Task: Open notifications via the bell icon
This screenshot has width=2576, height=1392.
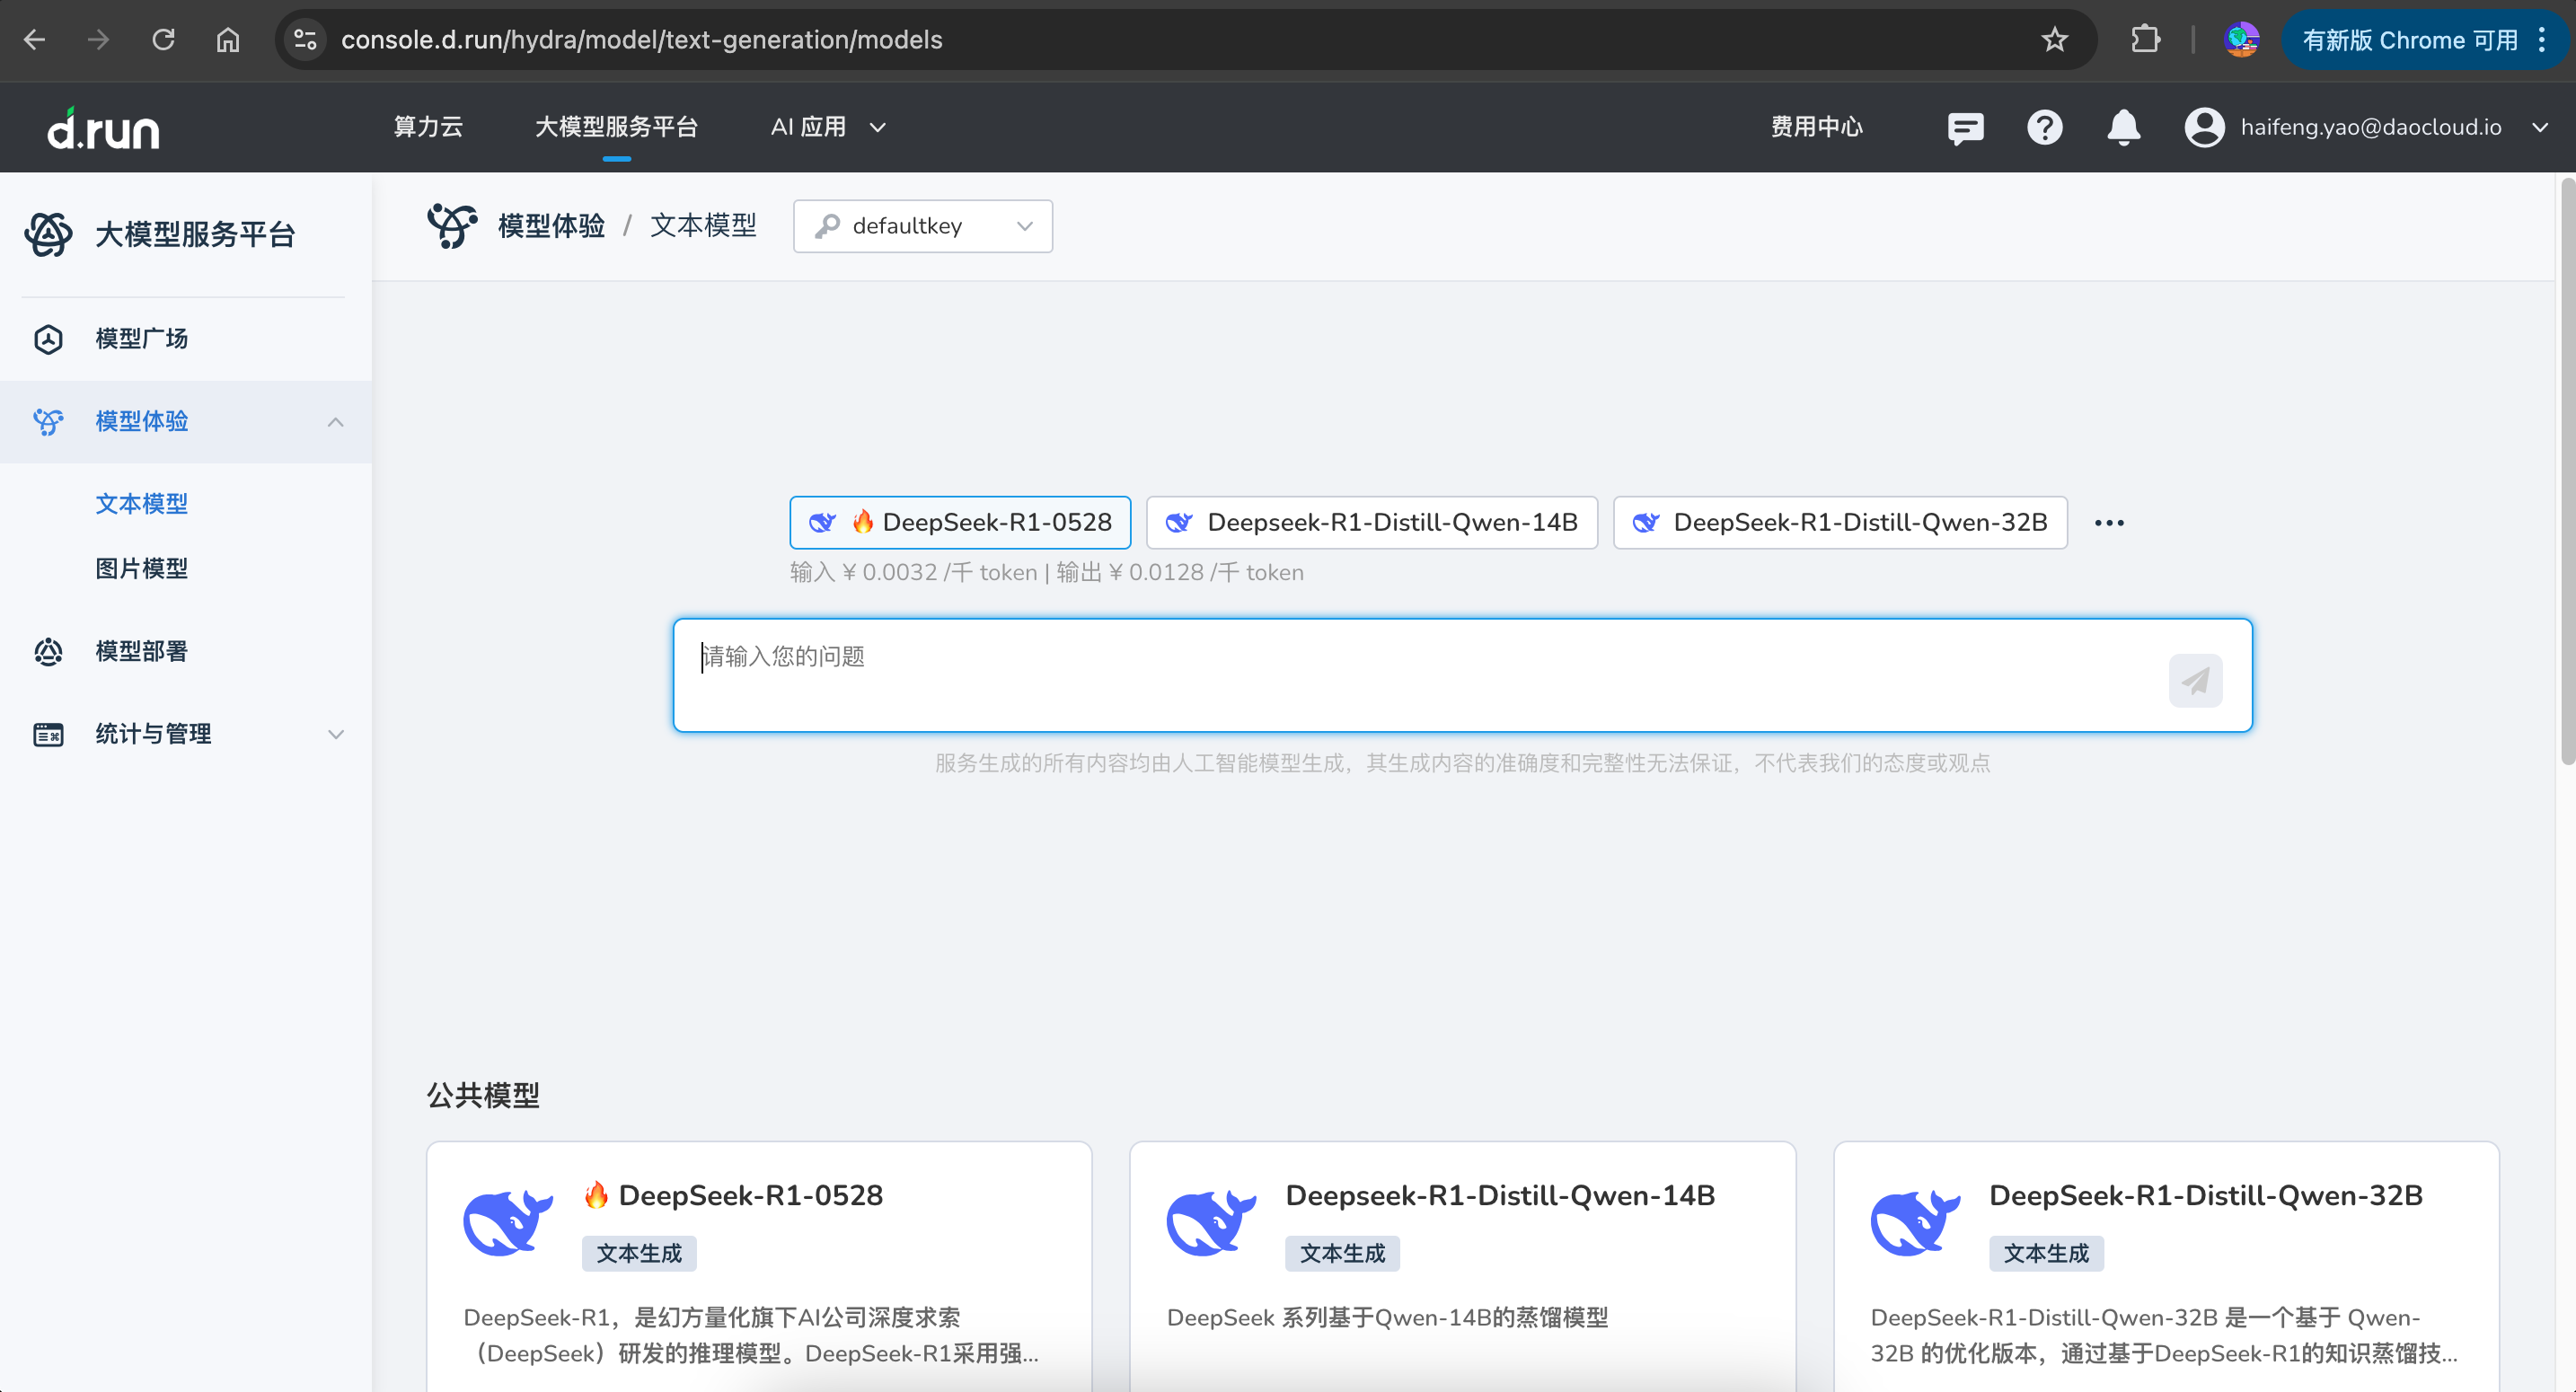Action: (x=2123, y=128)
